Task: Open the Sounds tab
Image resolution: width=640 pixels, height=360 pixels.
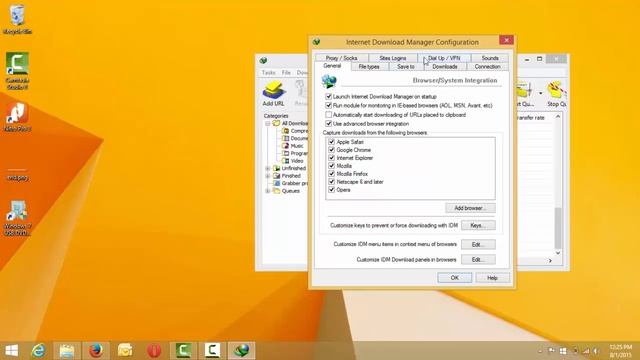Action: click(x=490, y=58)
